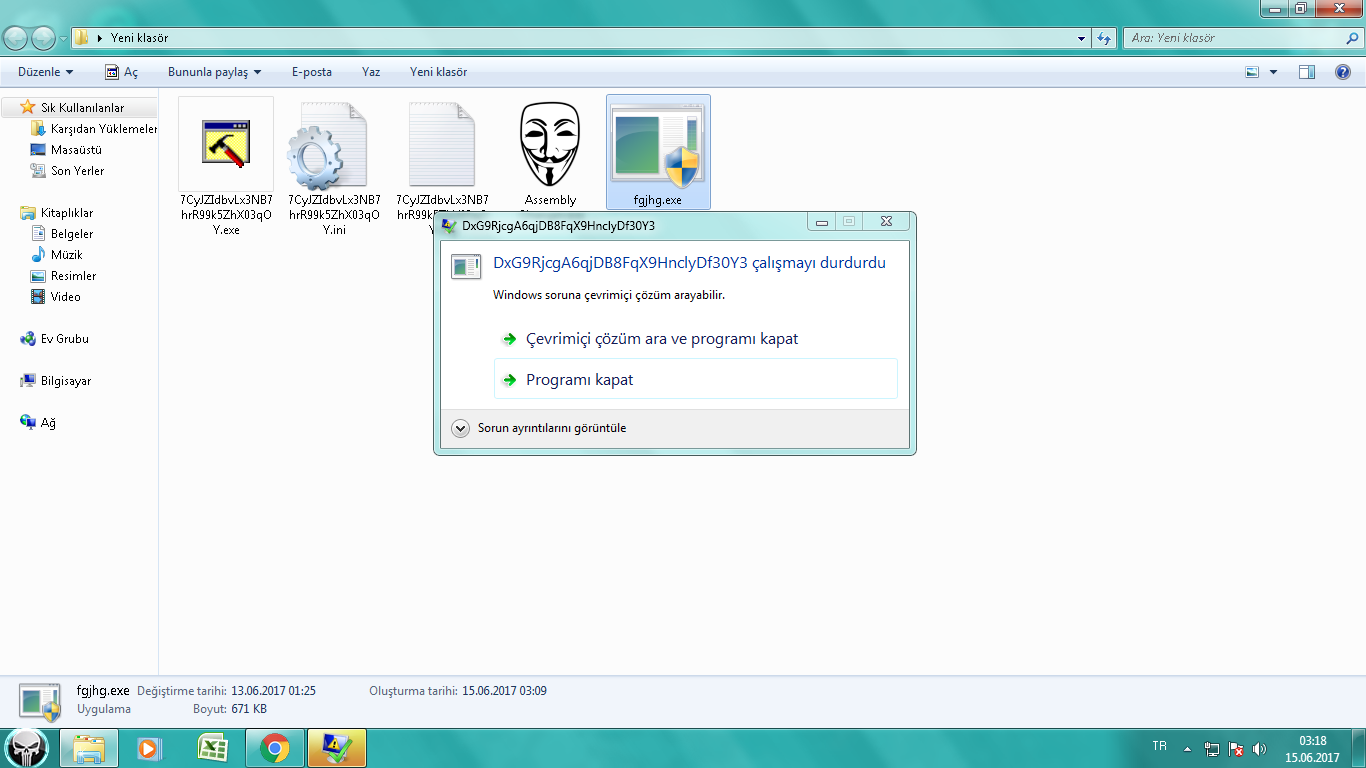
Task: Click the fgjhg.exe details pane thumbnail
Action: tap(41, 700)
